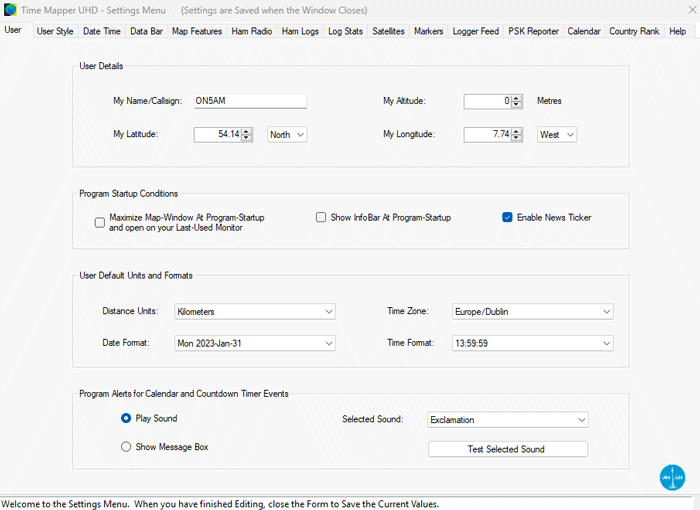Decrease My Latitude with down arrow
This screenshot has height=510, width=700.
[x=247, y=138]
